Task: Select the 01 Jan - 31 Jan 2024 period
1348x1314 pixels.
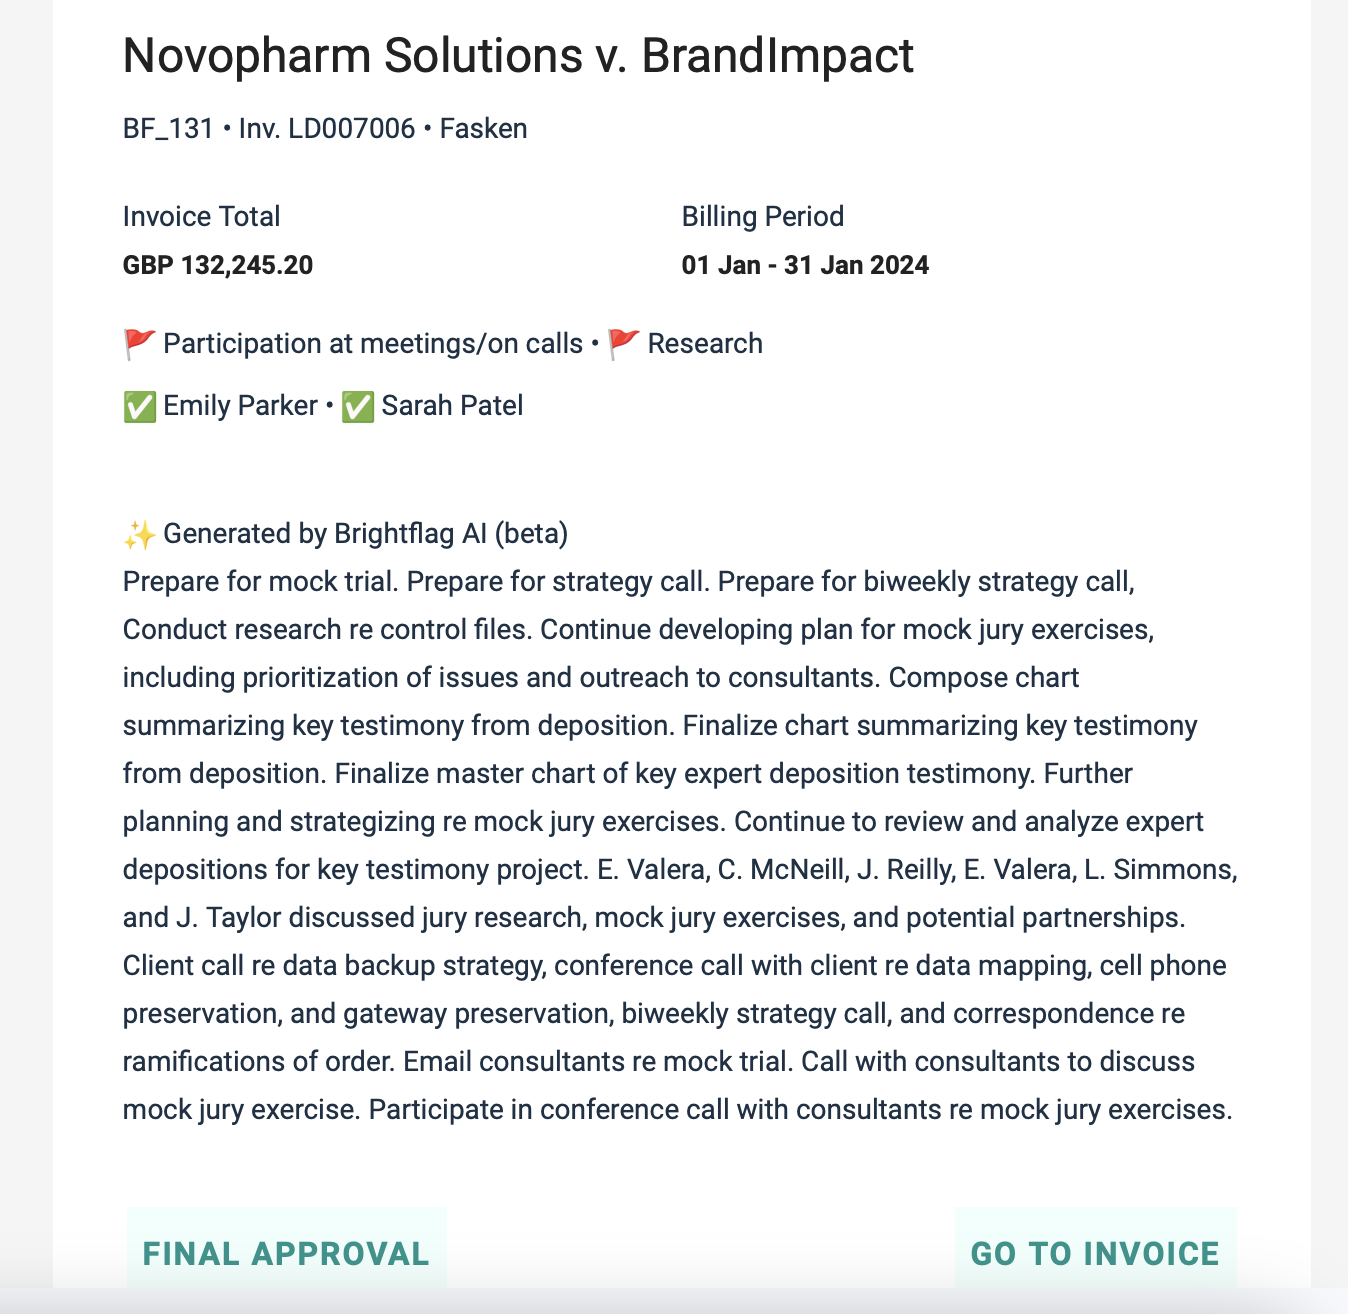Action: point(805,266)
